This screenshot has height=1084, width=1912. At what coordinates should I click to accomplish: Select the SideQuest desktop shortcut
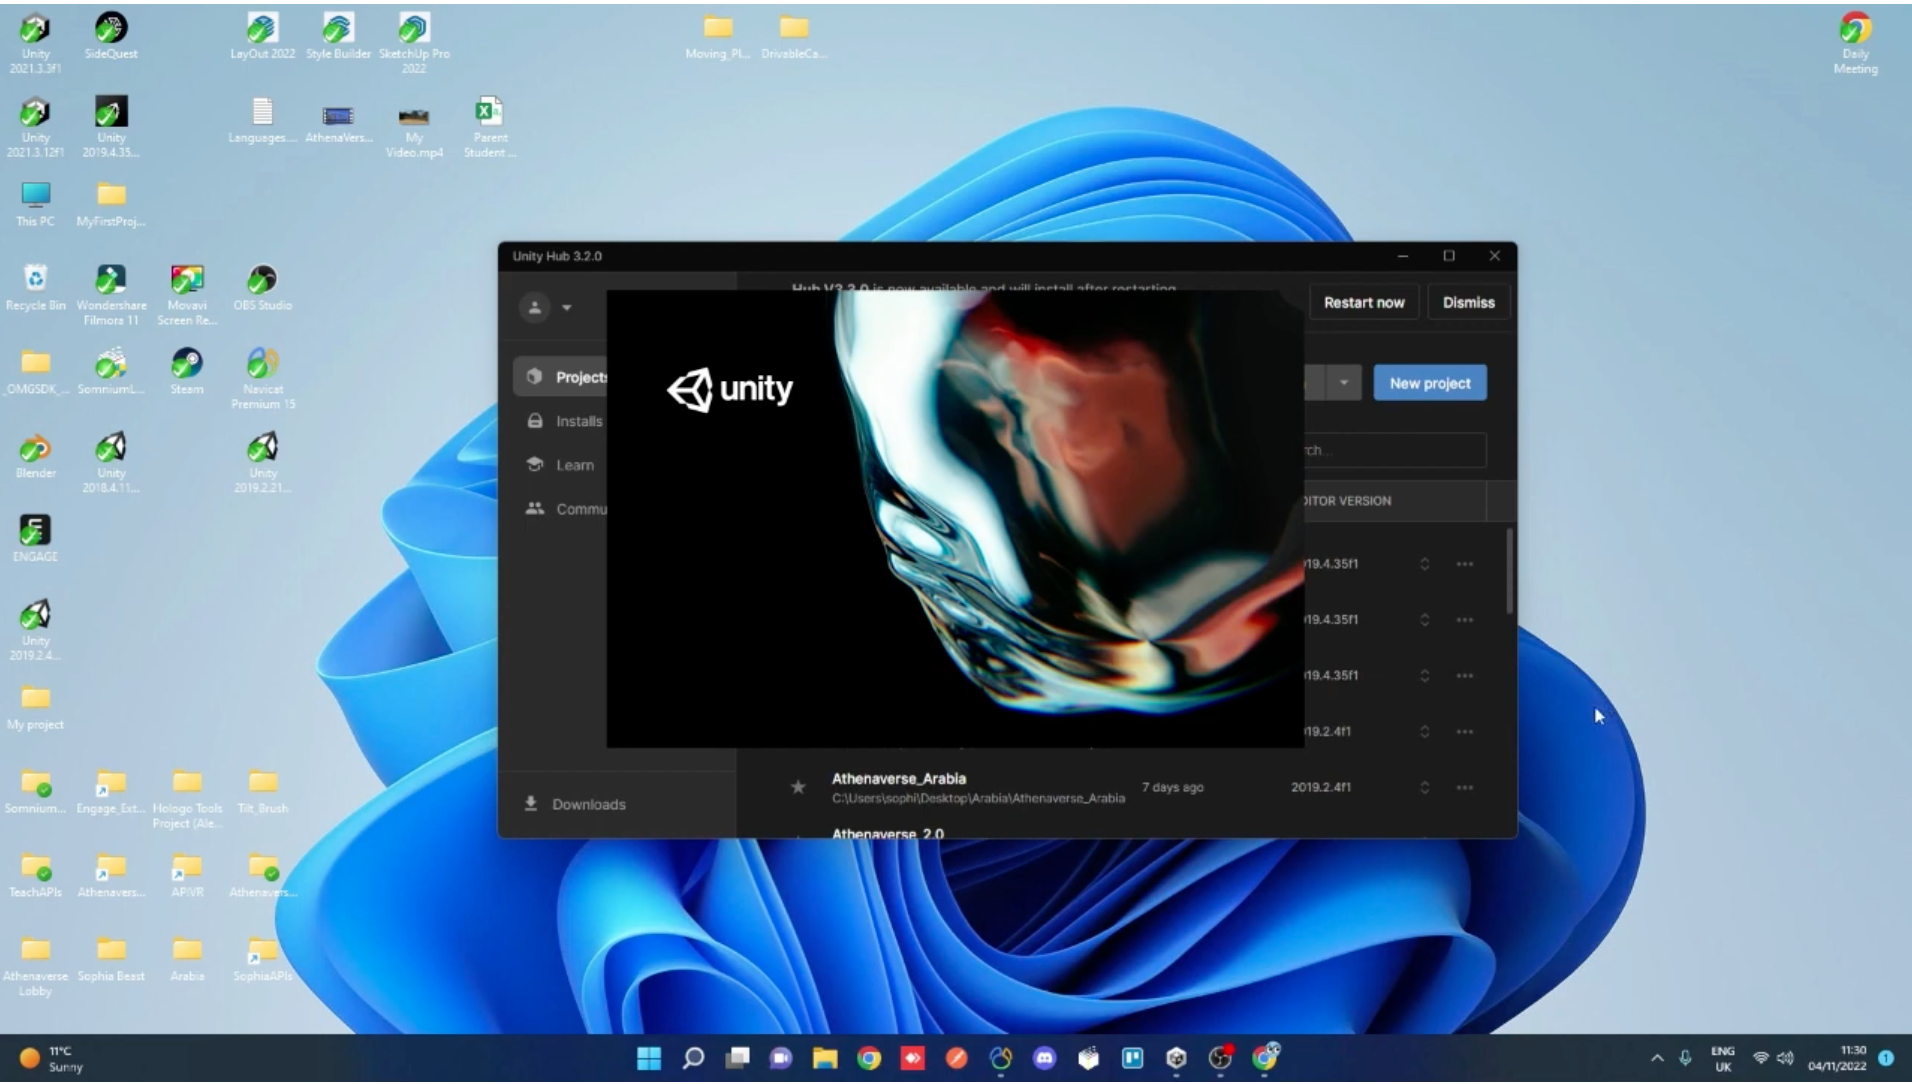111,35
